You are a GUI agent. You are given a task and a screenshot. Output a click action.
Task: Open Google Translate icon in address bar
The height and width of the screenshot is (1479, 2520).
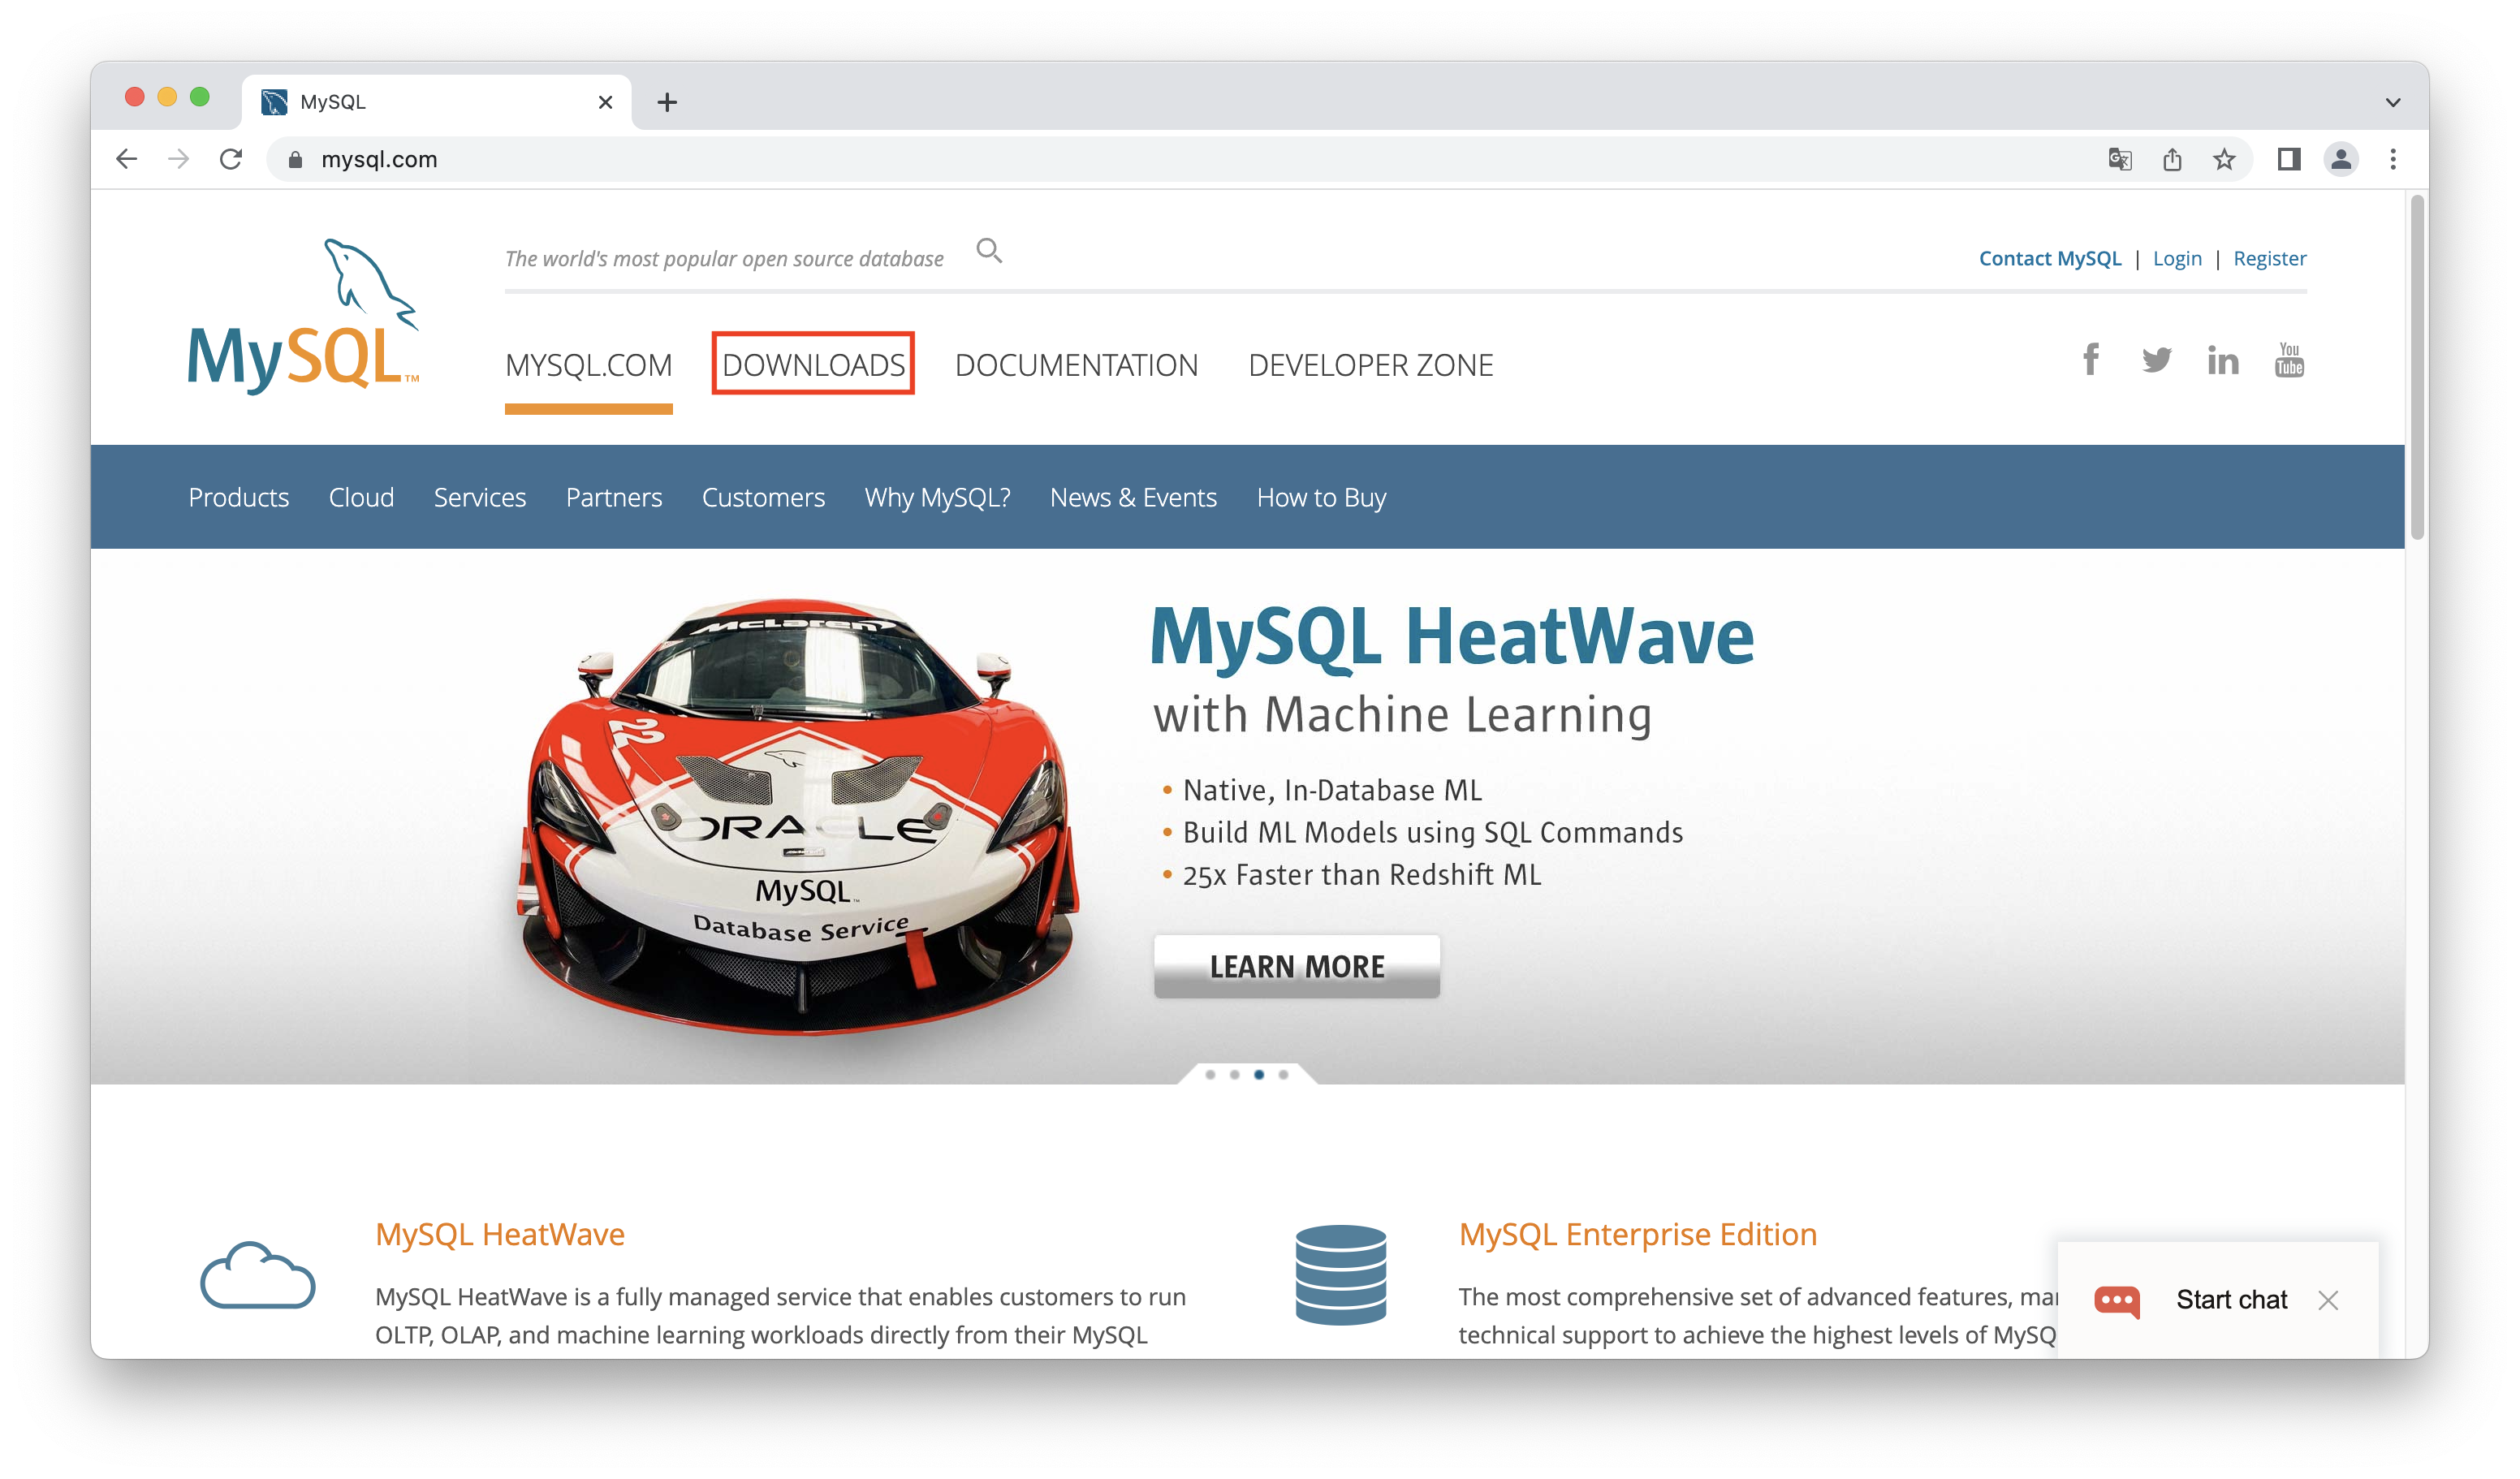(2120, 159)
